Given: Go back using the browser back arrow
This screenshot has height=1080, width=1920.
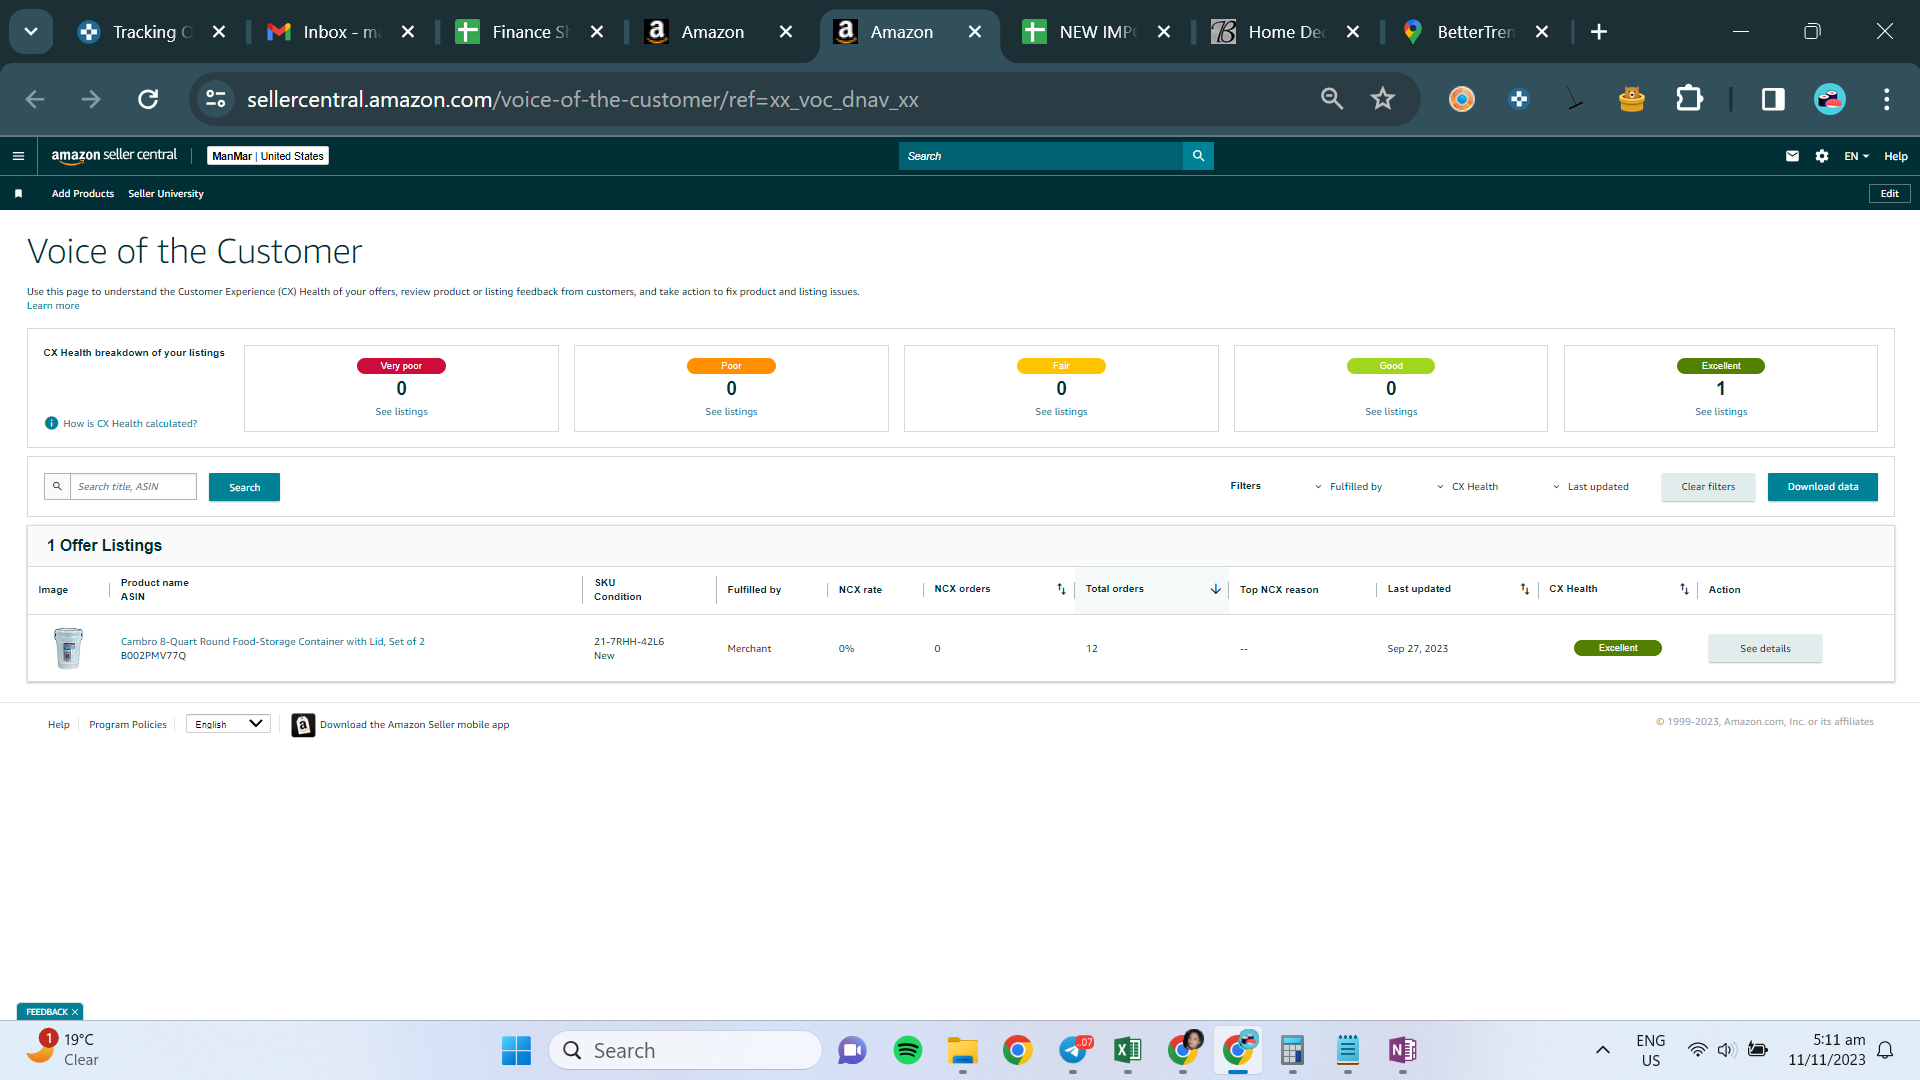Looking at the screenshot, I should tap(35, 99).
